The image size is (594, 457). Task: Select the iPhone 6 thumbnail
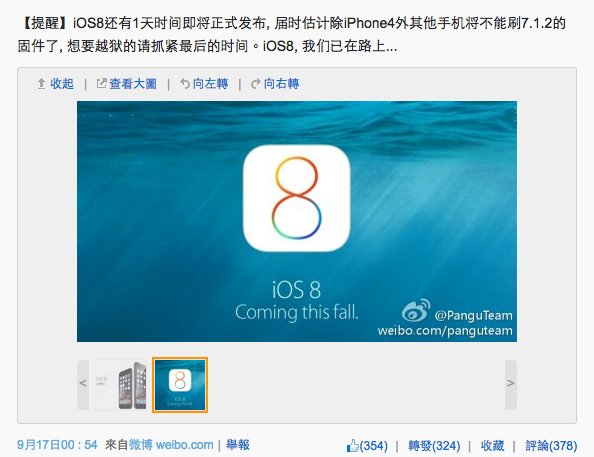click(121, 385)
